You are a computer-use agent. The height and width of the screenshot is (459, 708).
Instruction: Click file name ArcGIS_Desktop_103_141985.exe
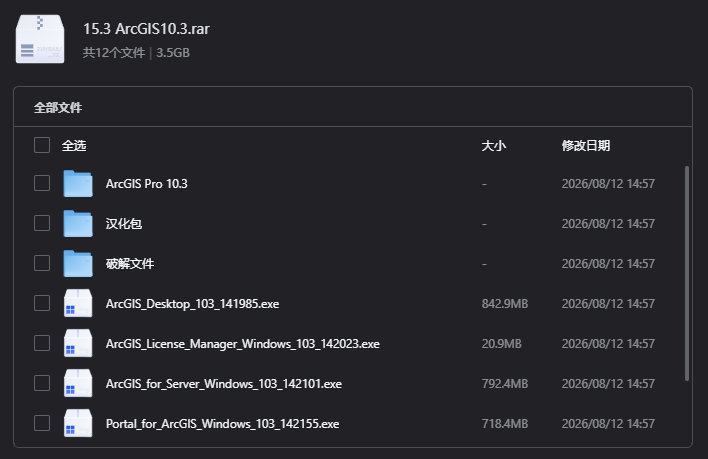[192, 304]
